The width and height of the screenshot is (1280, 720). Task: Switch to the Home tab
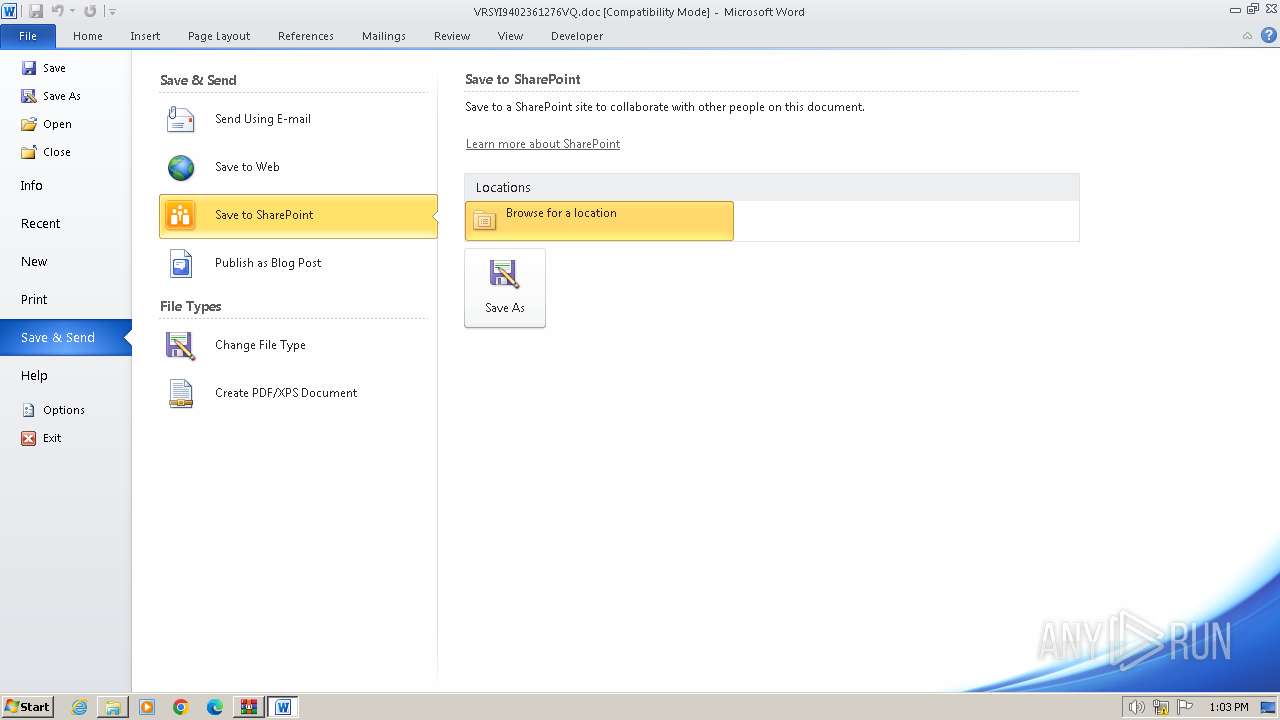click(88, 36)
